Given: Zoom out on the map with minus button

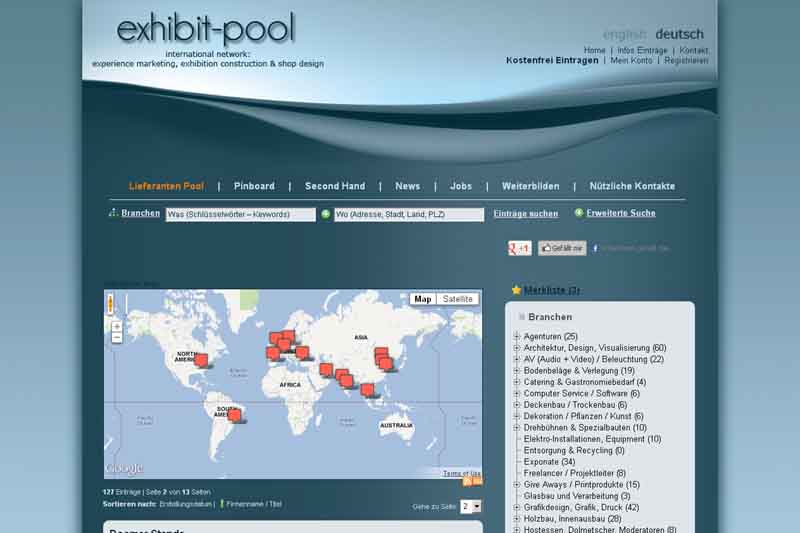Looking at the screenshot, I should click(x=117, y=338).
